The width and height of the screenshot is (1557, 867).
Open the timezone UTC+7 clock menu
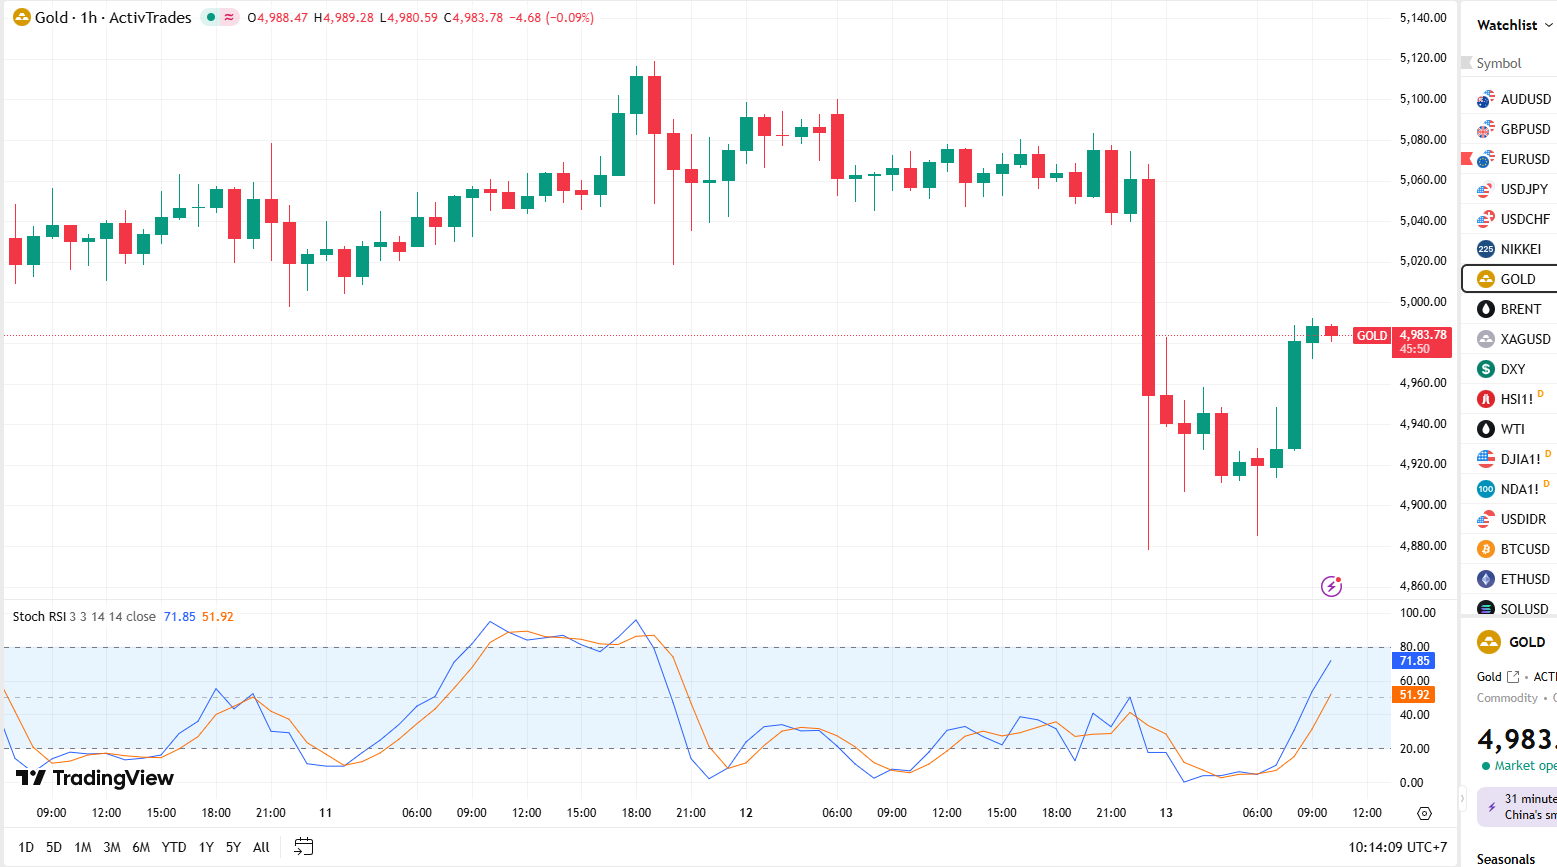click(x=1397, y=847)
